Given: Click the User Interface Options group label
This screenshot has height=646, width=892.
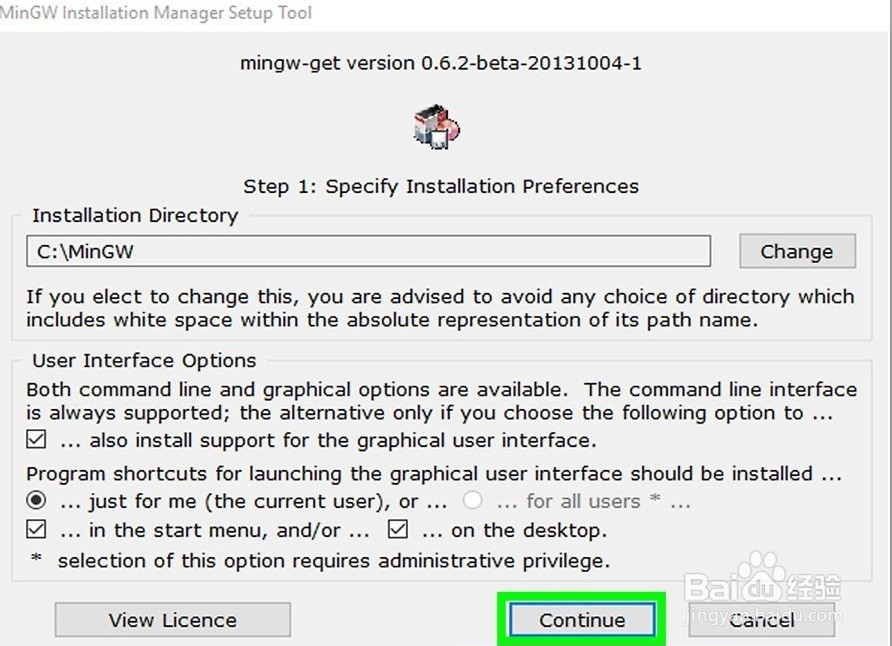Looking at the screenshot, I should [144, 361].
